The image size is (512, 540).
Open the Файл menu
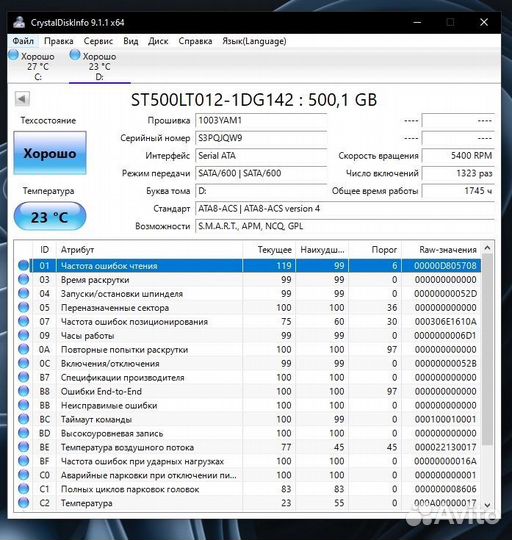[x=23, y=41]
